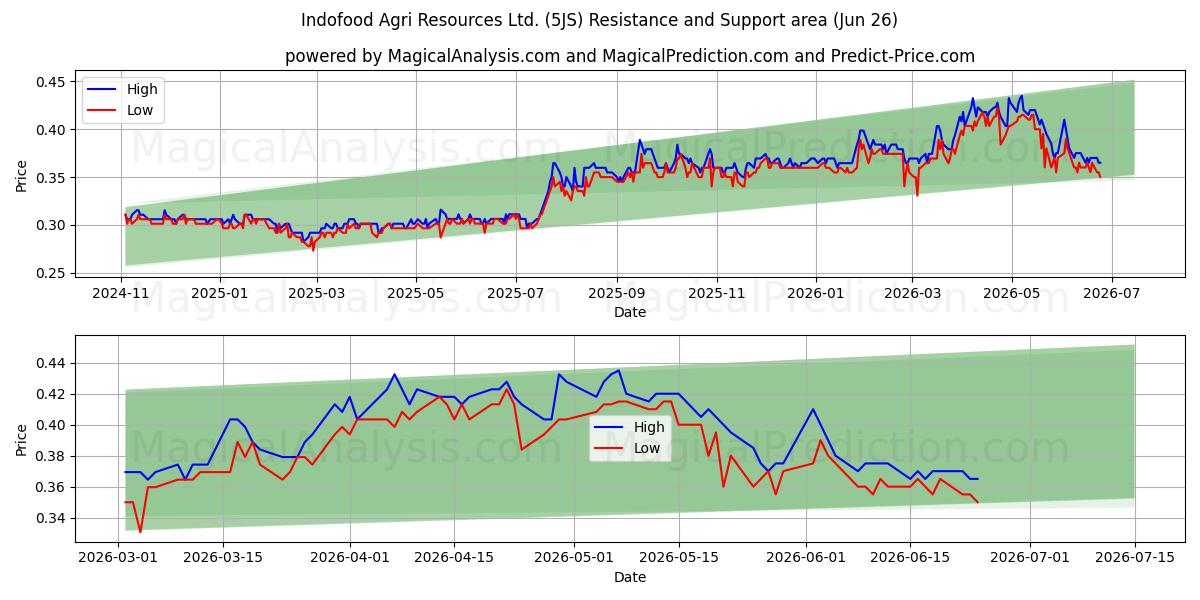The height and width of the screenshot is (600, 1200).
Task: Click the 2025-03 tick label
Action: (x=318, y=293)
